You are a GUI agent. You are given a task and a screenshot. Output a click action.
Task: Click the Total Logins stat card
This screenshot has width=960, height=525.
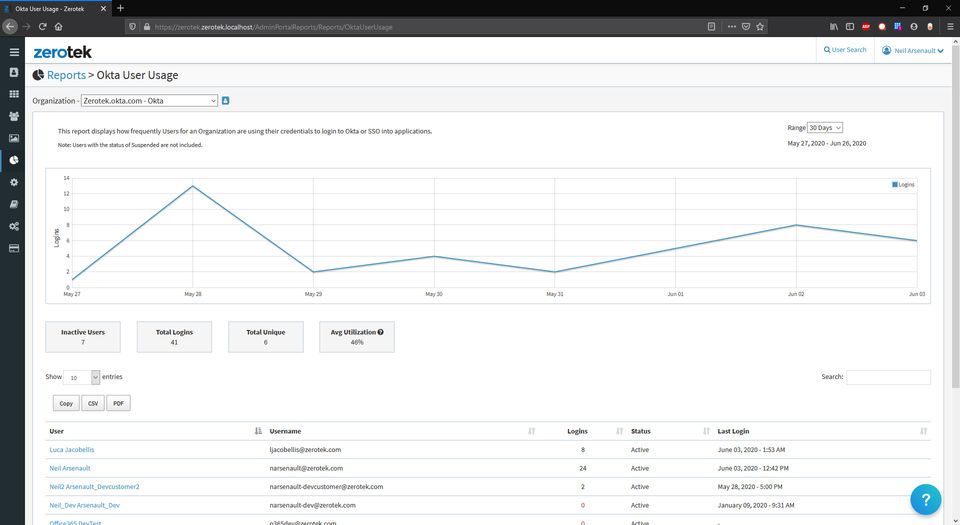click(x=174, y=337)
